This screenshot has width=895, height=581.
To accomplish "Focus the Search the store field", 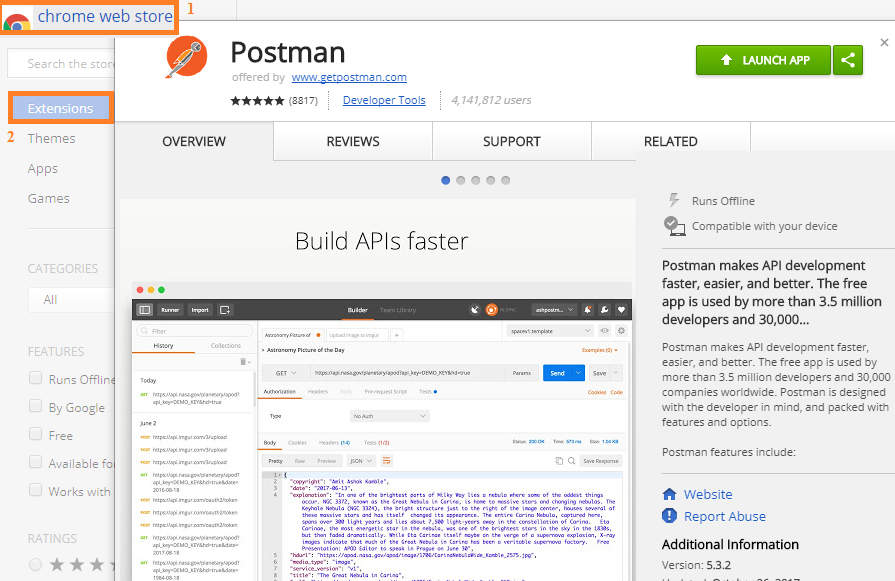I will pos(61,63).
